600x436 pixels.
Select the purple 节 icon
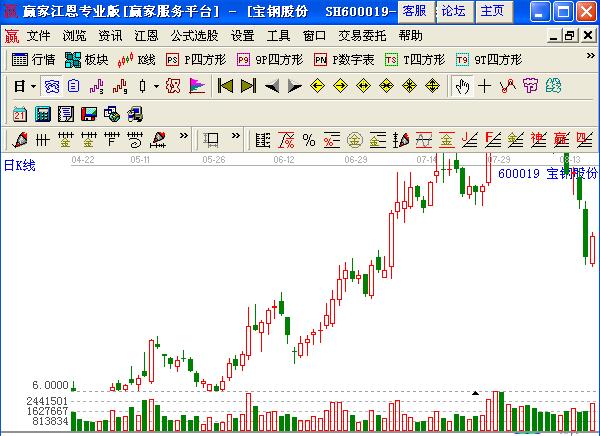point(530,86)
